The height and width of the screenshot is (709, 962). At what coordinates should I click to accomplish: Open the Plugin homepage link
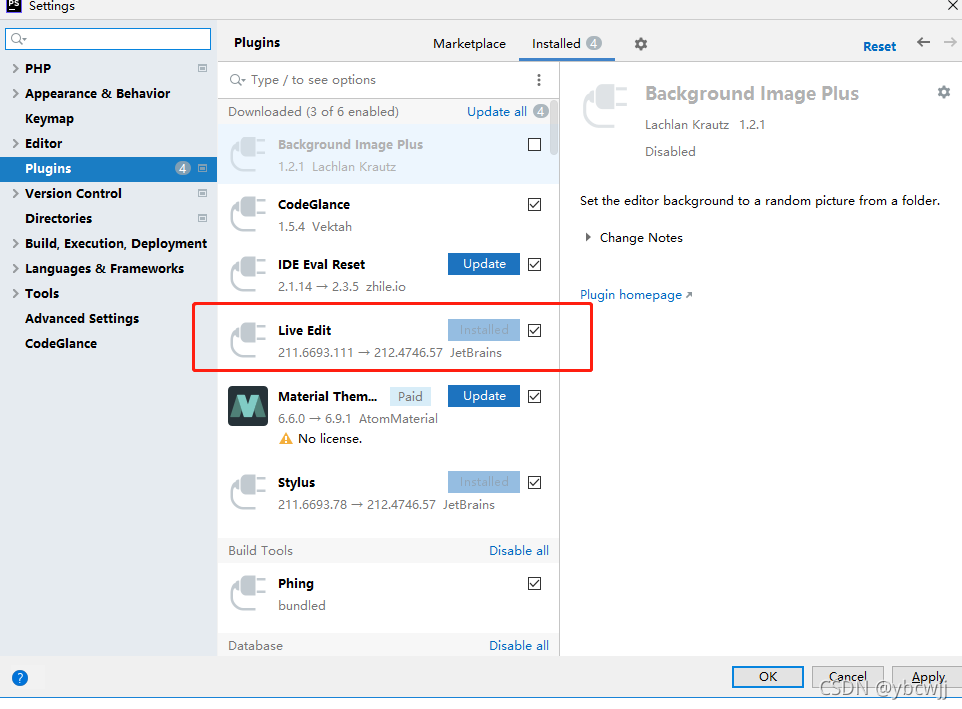point(636,295)
